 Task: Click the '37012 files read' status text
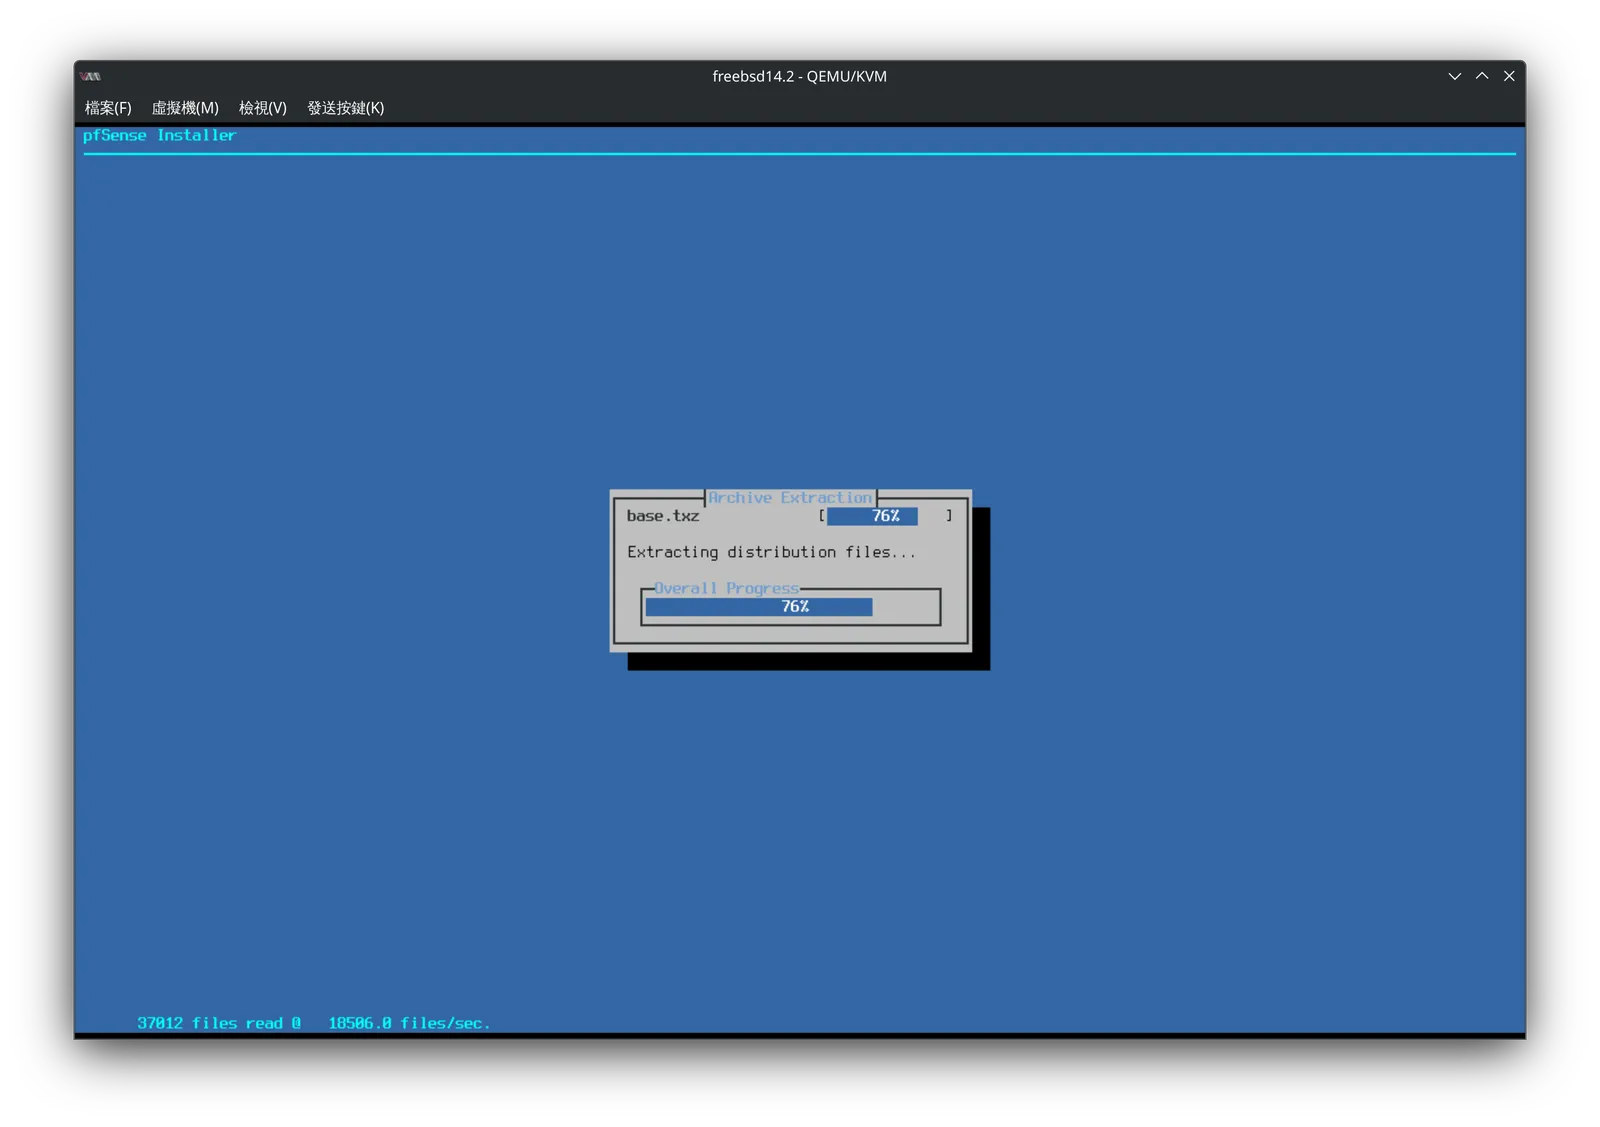click(210, 1023)
